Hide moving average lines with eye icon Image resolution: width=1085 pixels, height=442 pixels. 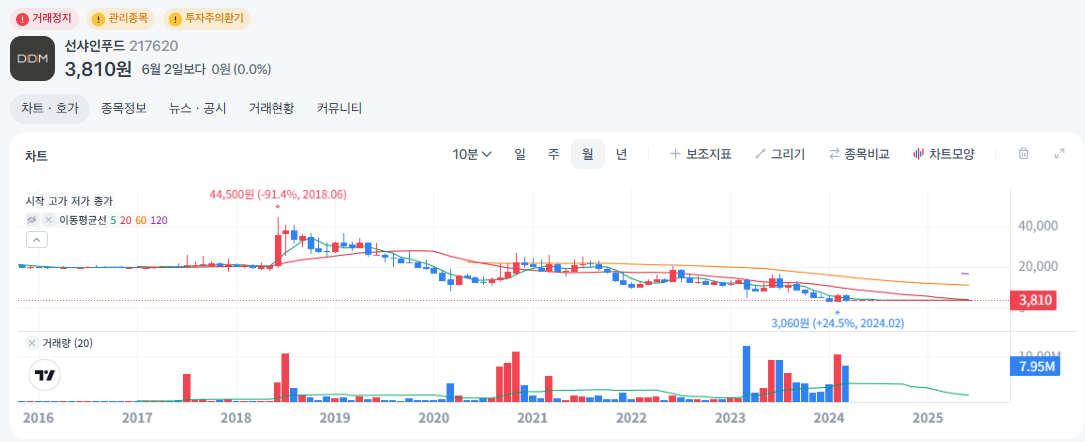point(32,220)
